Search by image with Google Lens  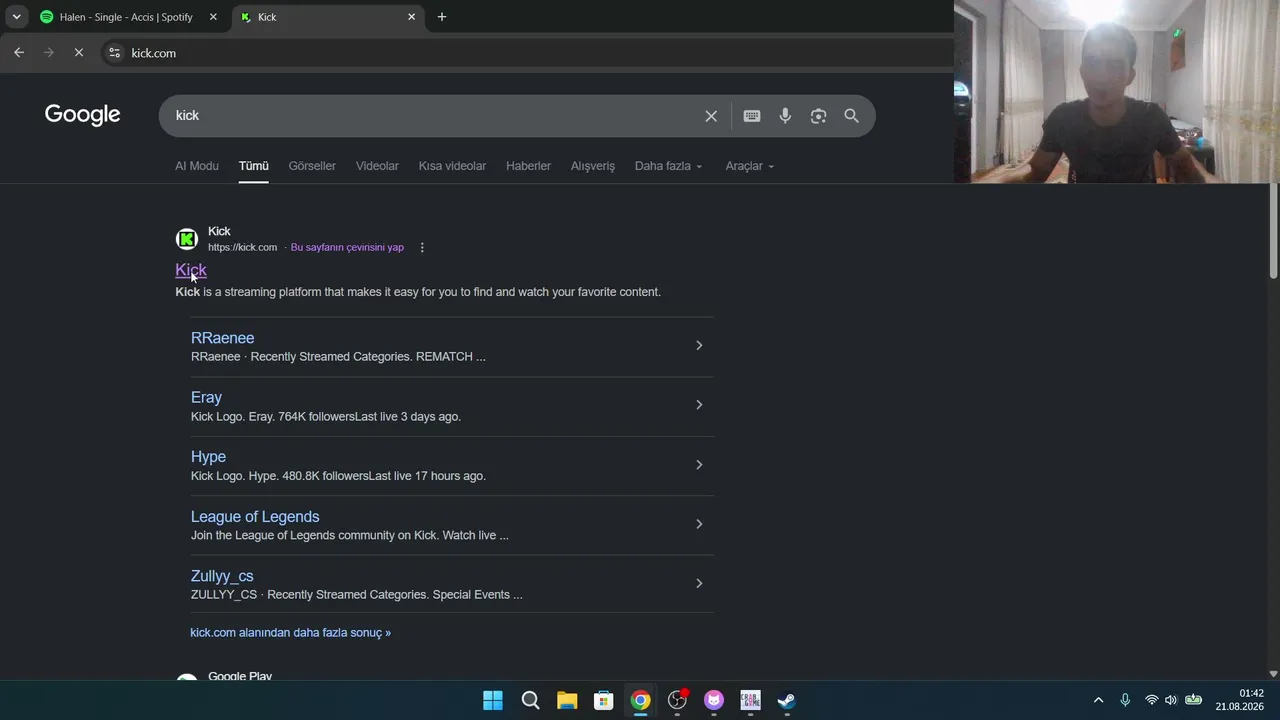pos(818,116)
